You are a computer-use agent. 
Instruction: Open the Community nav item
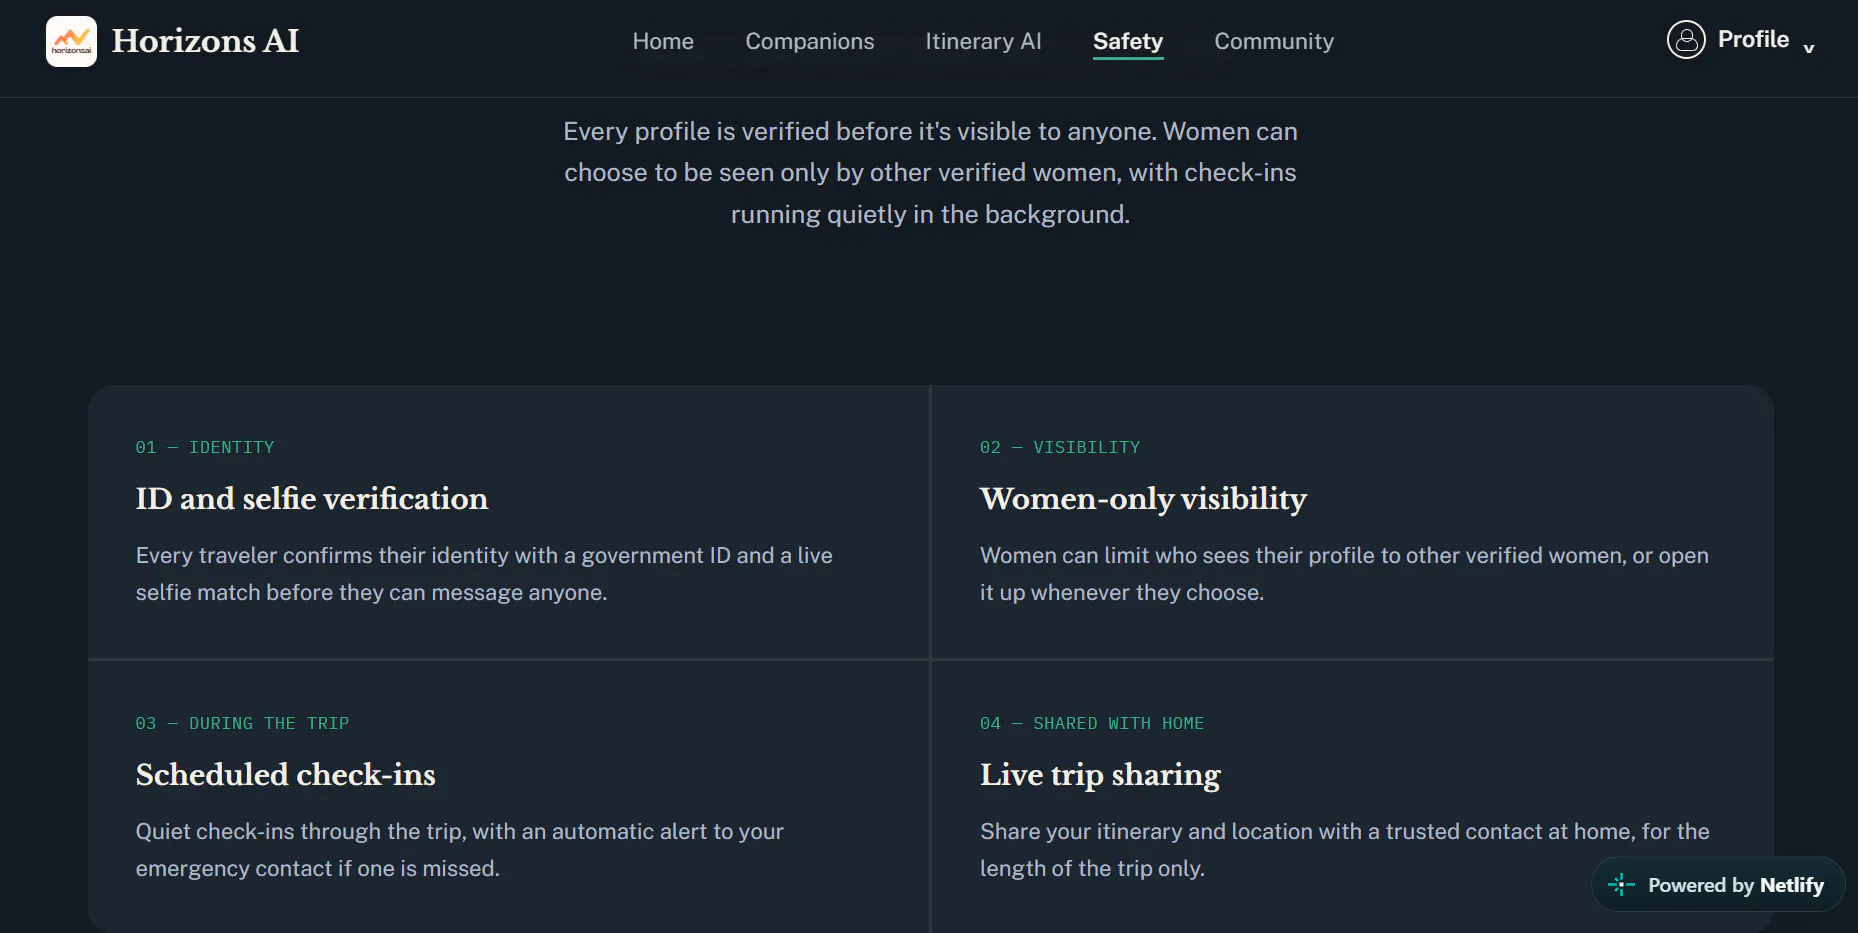1274,41
